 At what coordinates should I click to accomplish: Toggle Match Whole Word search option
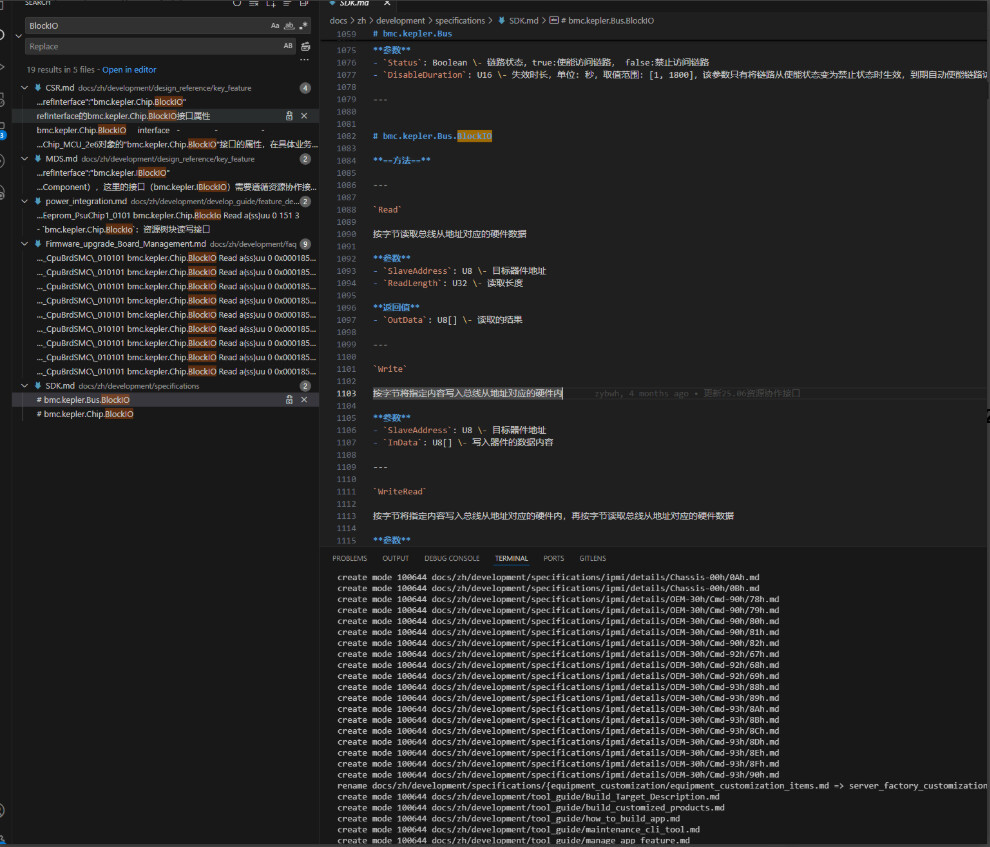point(289,26)
